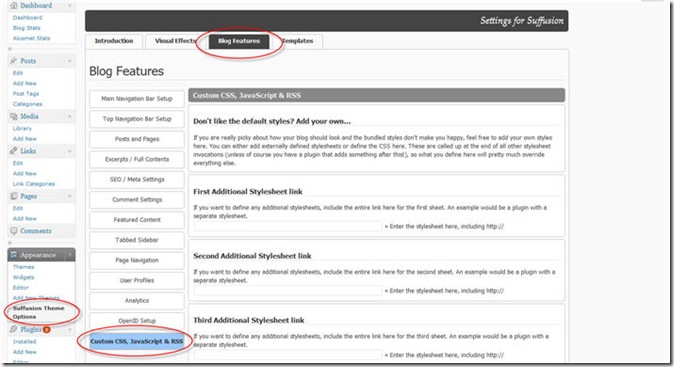
Task: Open the Page Navigation section
Action: [137, 260]
